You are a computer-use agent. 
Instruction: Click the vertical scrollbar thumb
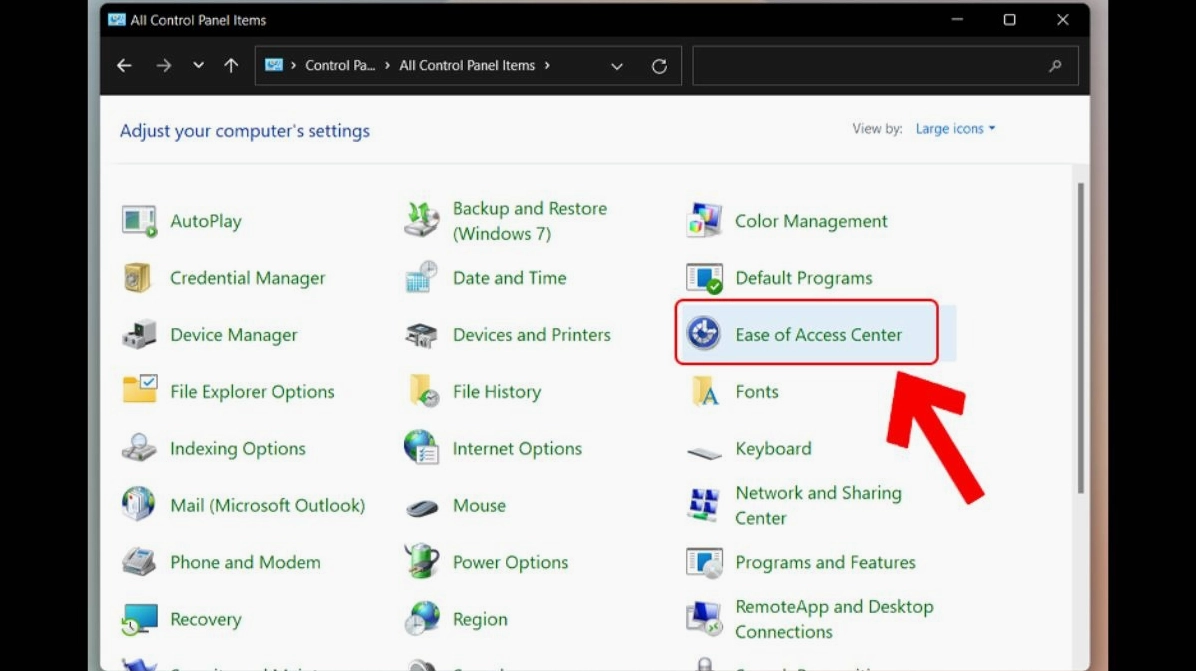tap(1081, 338)
